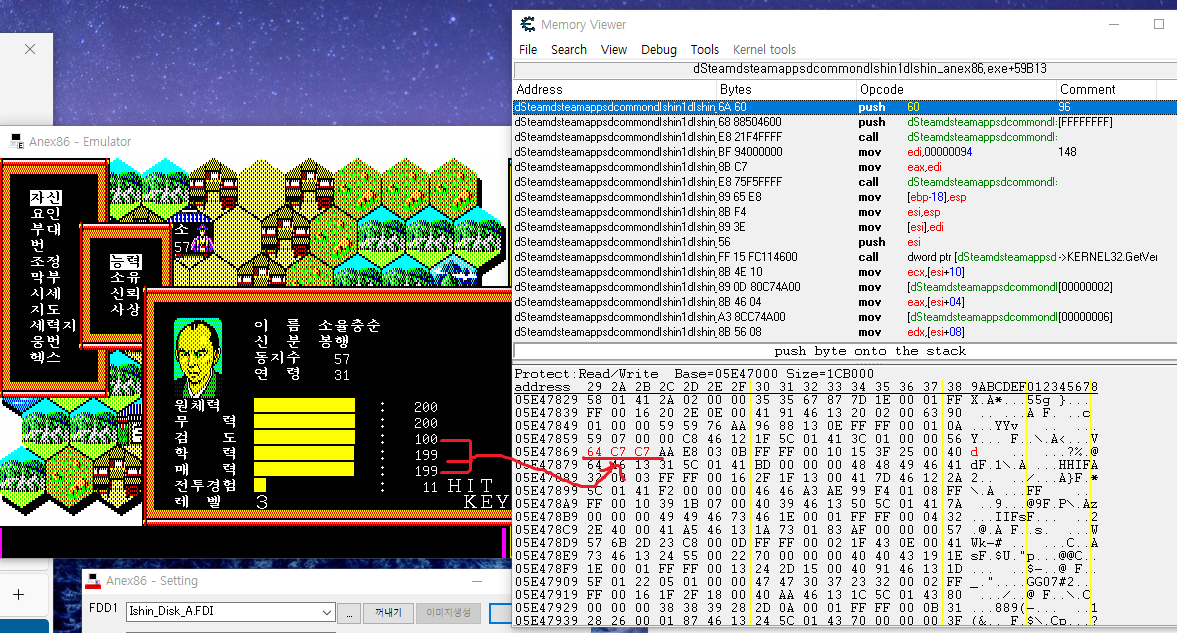This screenshot has width=1177, height=633.
Task: Select 막부 in the game's main menu
Action: (46, 277)
